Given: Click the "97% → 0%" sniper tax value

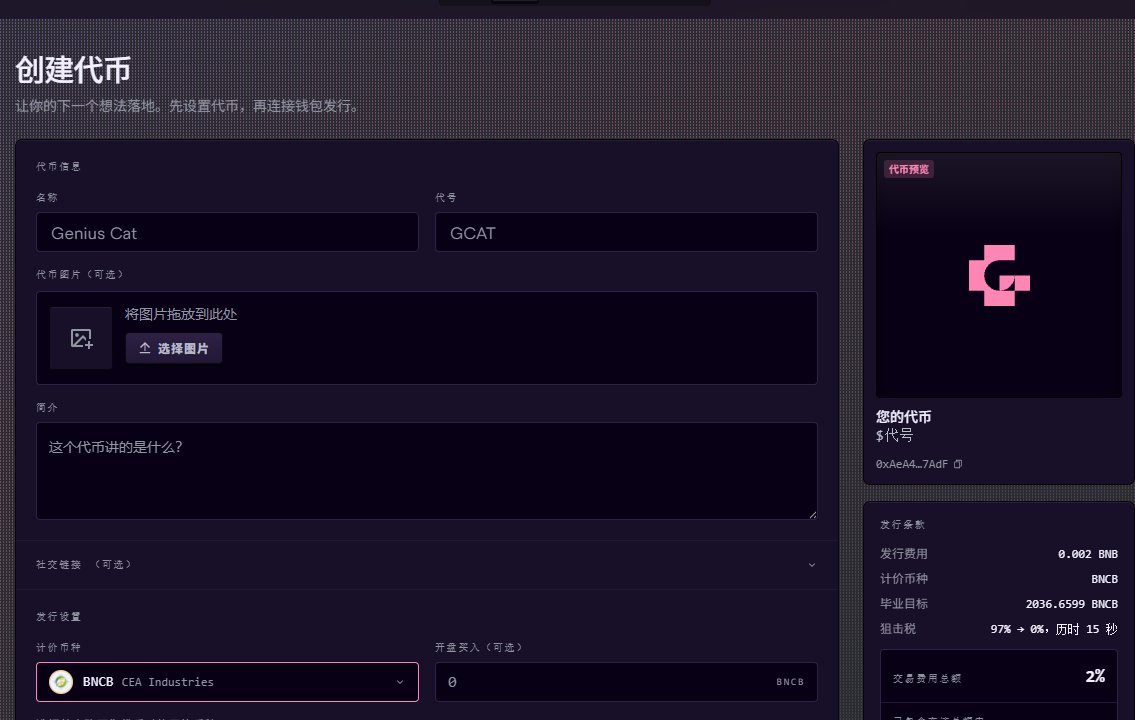Looking at the screenshot, I should click(x=1017, y=629).
